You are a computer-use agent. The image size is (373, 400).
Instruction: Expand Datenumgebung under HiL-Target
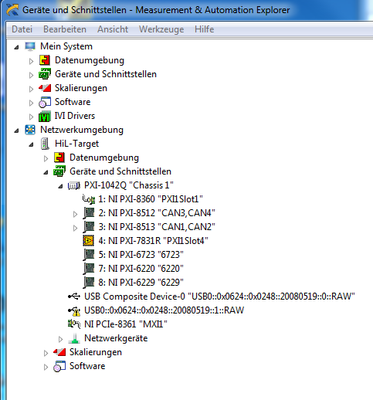click(x=46, y=158)
